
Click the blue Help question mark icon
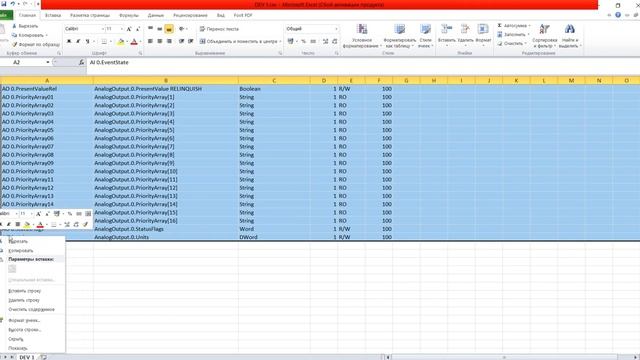pos(618,15)
